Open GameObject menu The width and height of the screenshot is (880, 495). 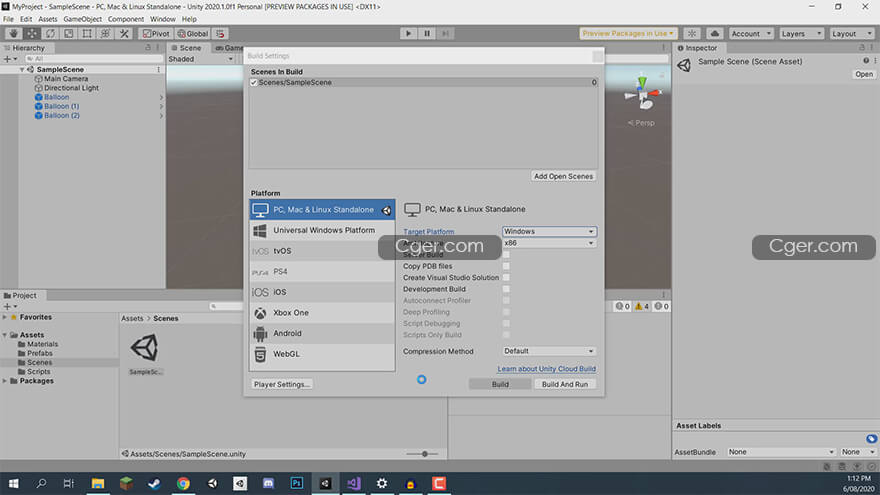click(x=82, y=19)
